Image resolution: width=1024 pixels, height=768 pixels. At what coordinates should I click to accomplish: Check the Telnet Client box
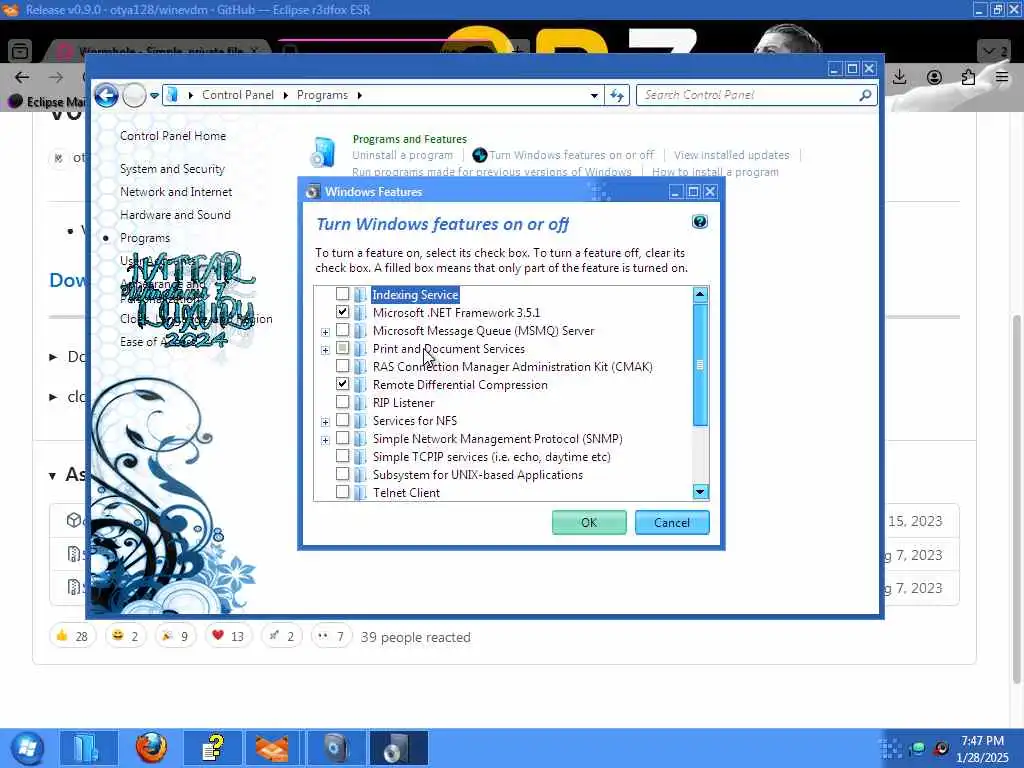point(342,492)
